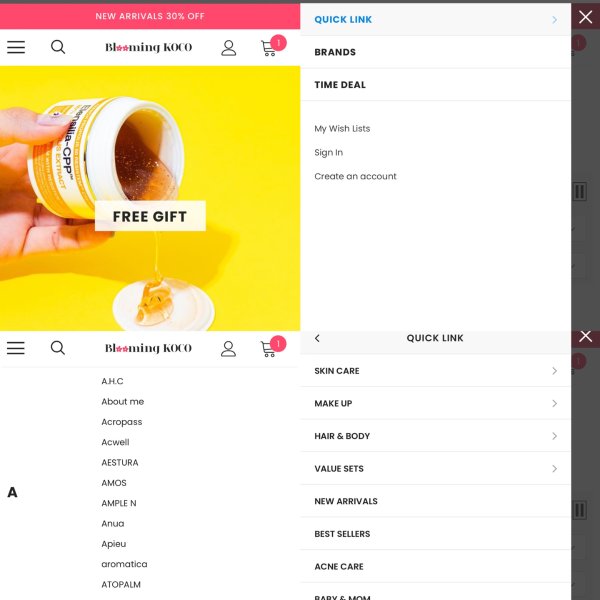
Task: Open hamburger menu below the pink promo banner
Action: click(x=16, y=47)
